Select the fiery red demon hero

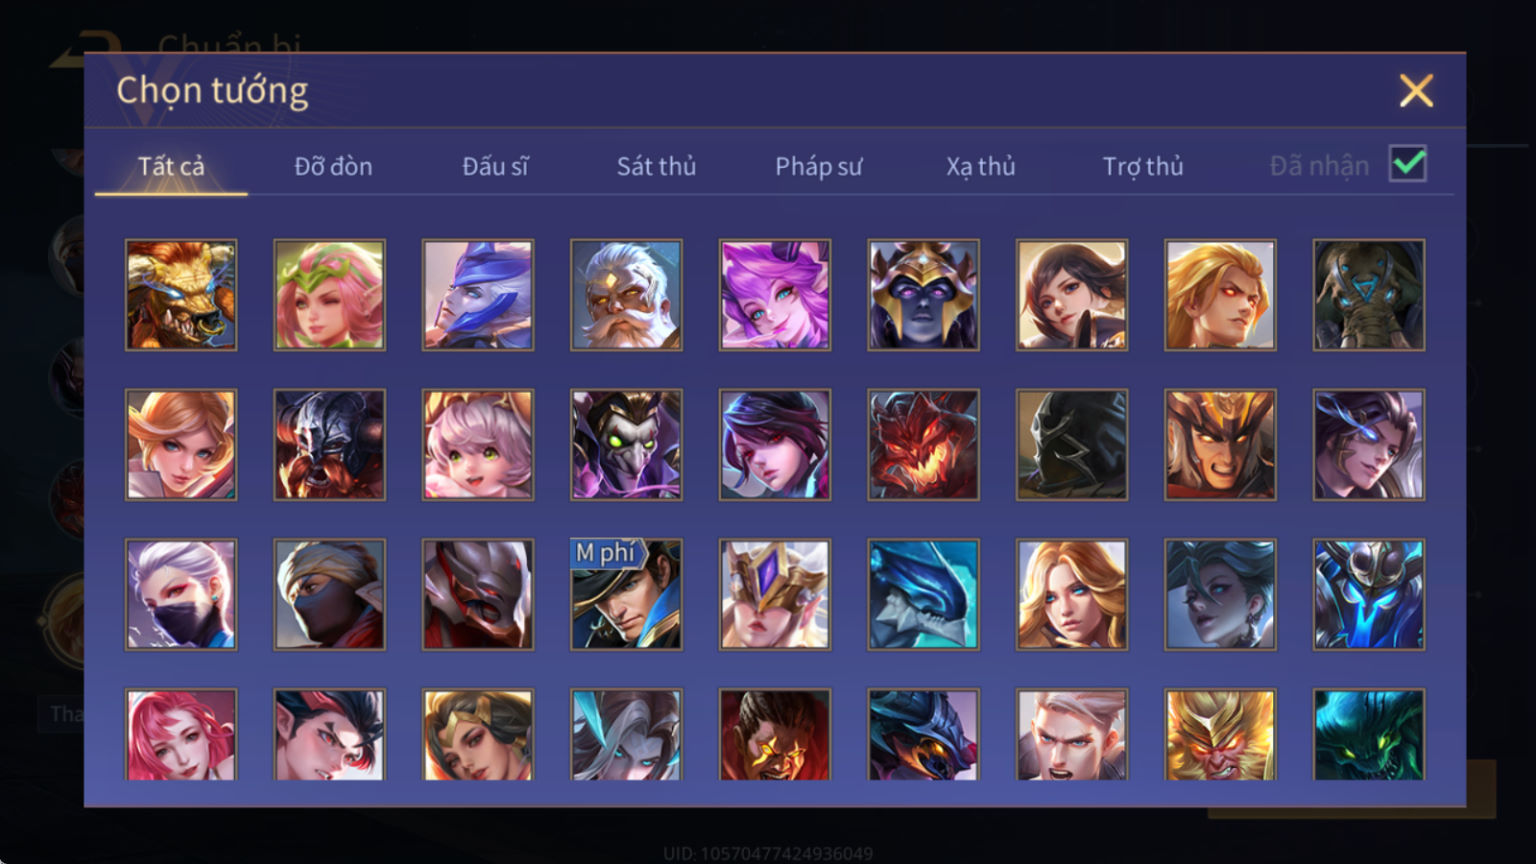[923, 445]
